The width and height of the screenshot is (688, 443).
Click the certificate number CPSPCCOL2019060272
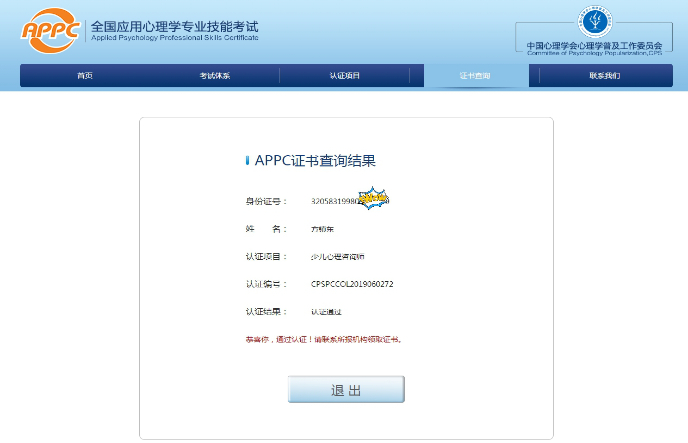[352, 284]
